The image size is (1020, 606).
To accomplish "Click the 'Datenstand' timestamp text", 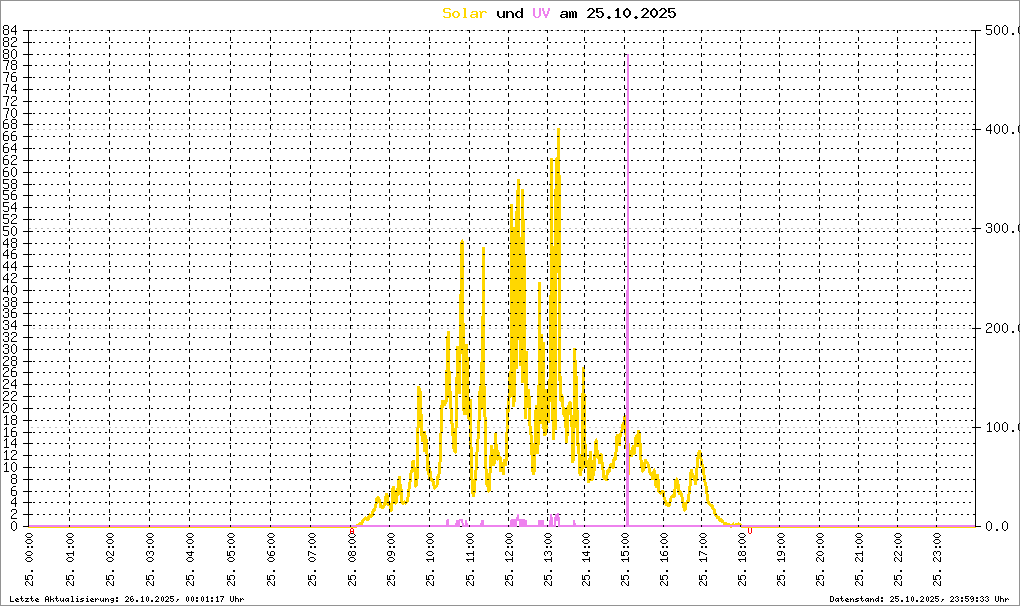I will (919, 599).
